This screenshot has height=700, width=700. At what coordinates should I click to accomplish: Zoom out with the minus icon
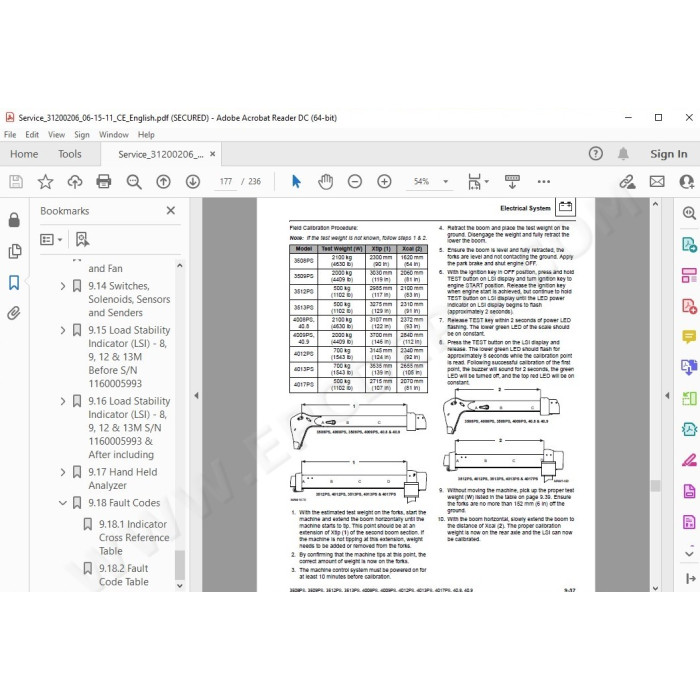click(355, 181)
